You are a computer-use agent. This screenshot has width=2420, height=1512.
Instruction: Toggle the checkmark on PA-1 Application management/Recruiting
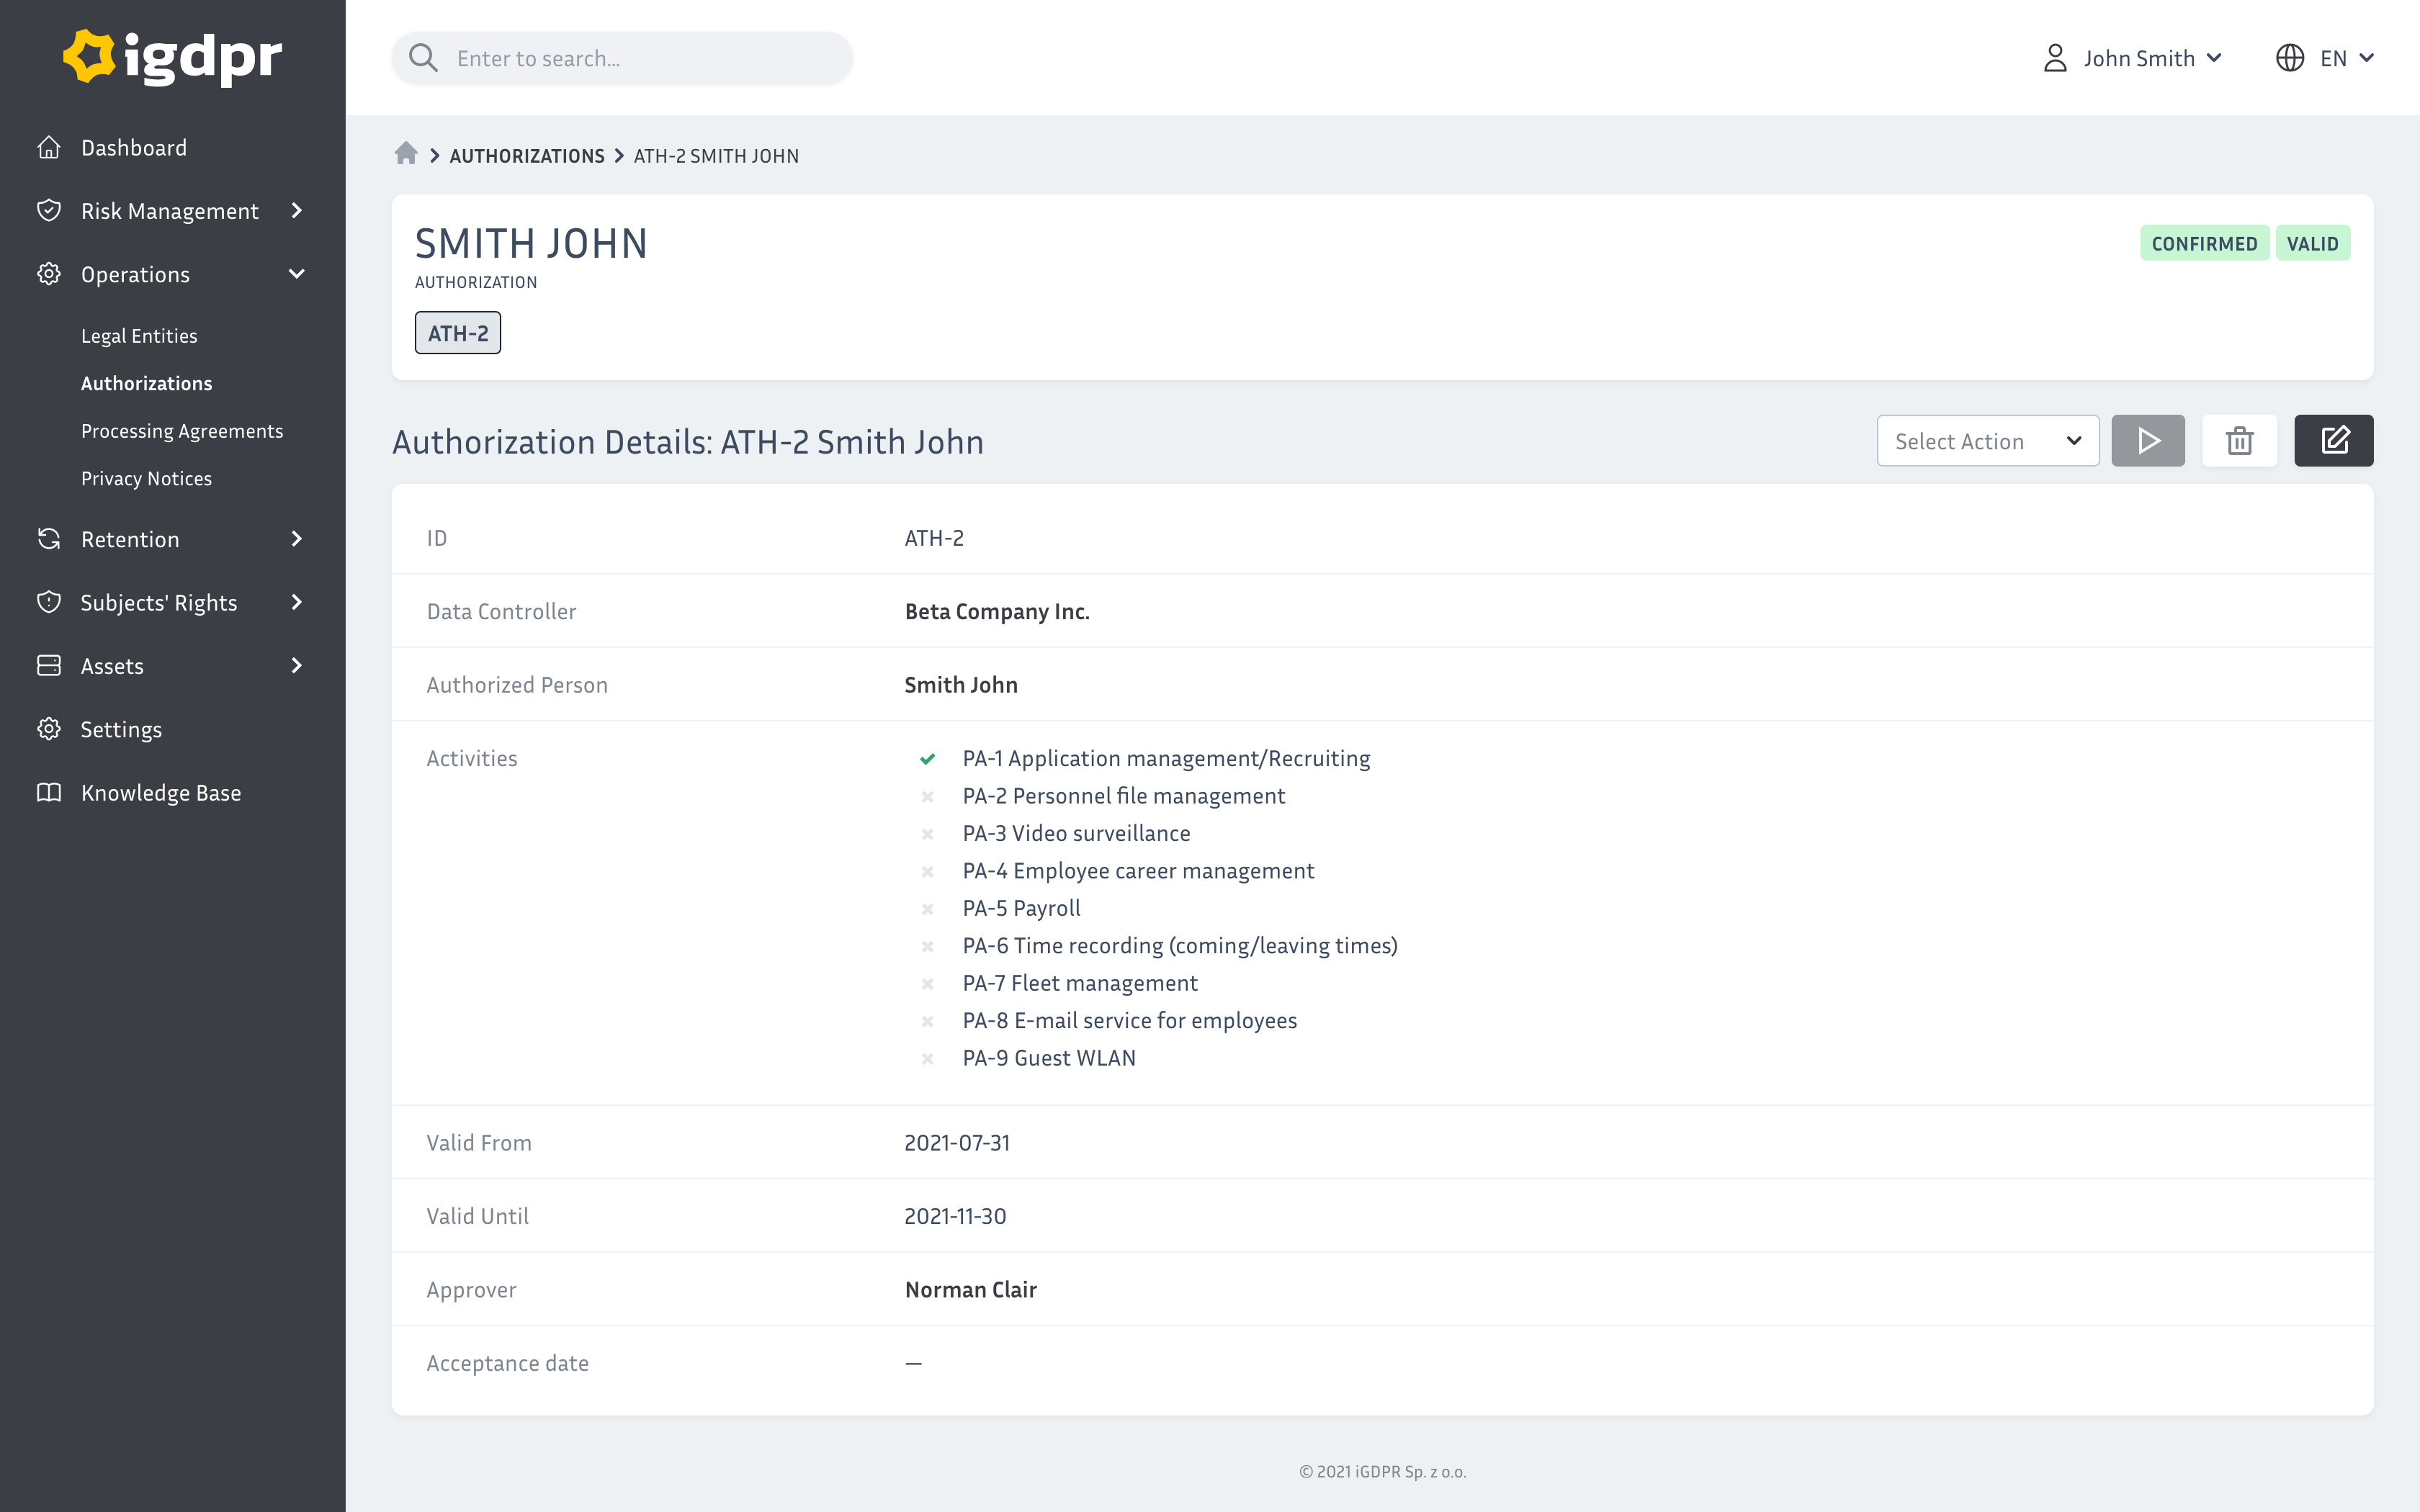927,758
